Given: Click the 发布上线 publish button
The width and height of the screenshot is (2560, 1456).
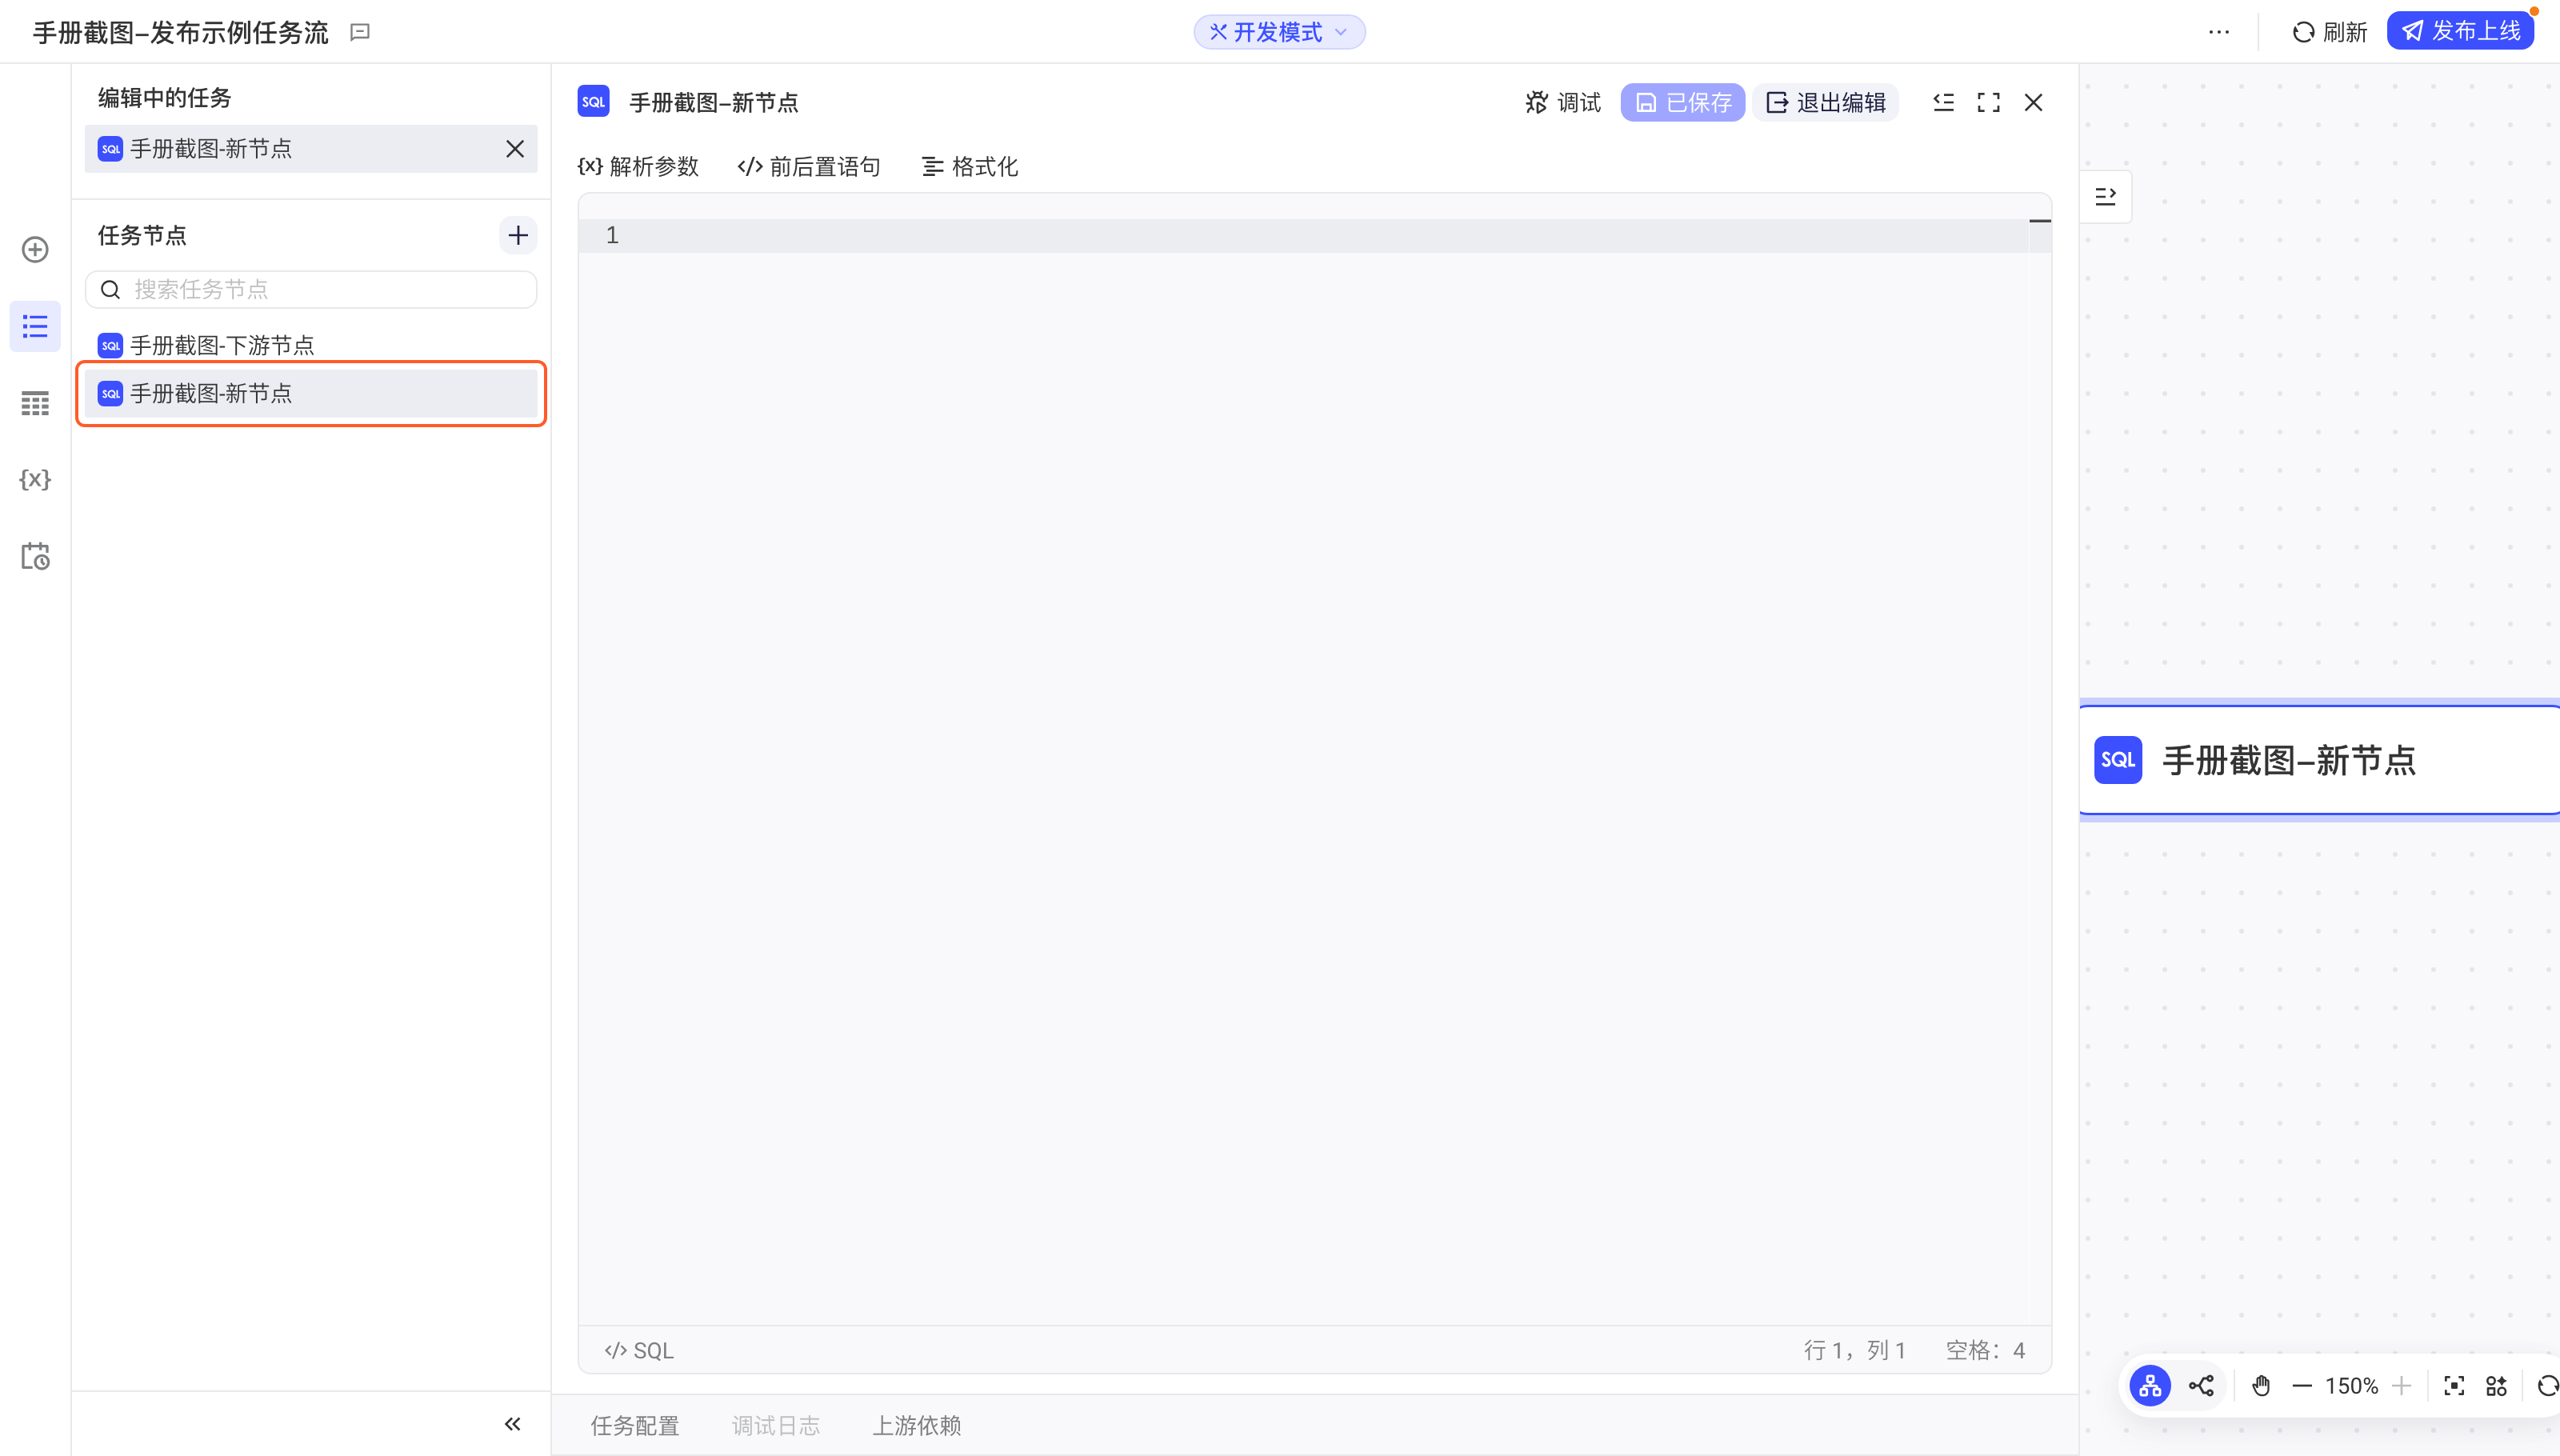Looking at the screenshot, I should click(x=2461, y=31).
